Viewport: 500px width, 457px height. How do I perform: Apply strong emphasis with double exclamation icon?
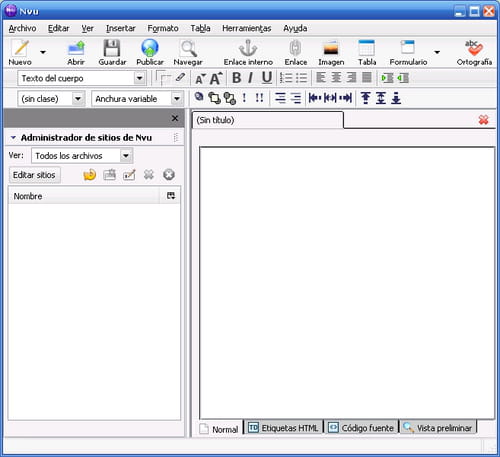259,98
